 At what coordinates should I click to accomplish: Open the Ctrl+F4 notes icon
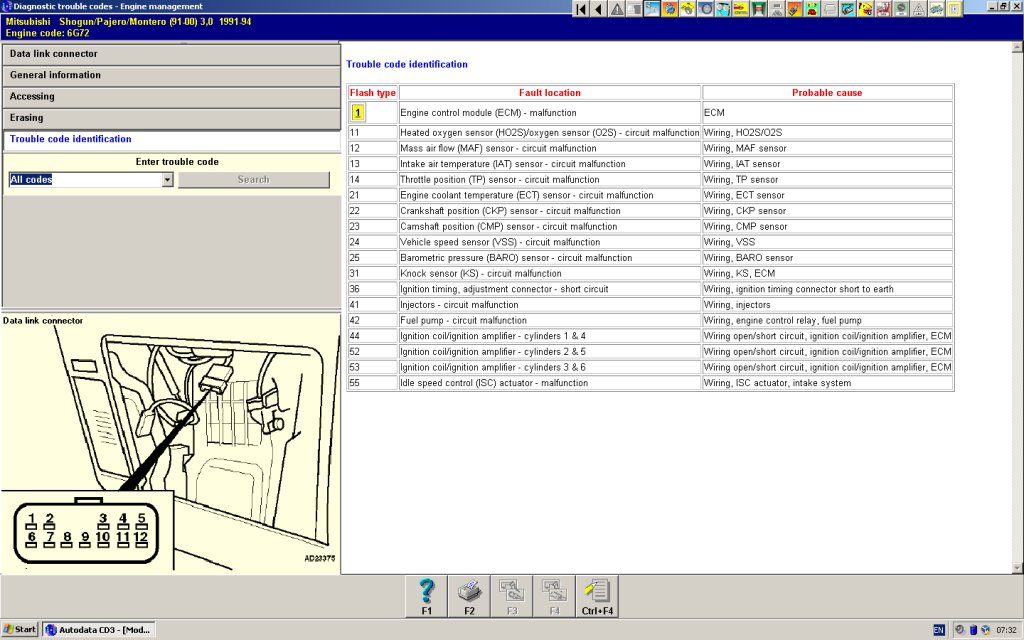(x=598, y=595)
